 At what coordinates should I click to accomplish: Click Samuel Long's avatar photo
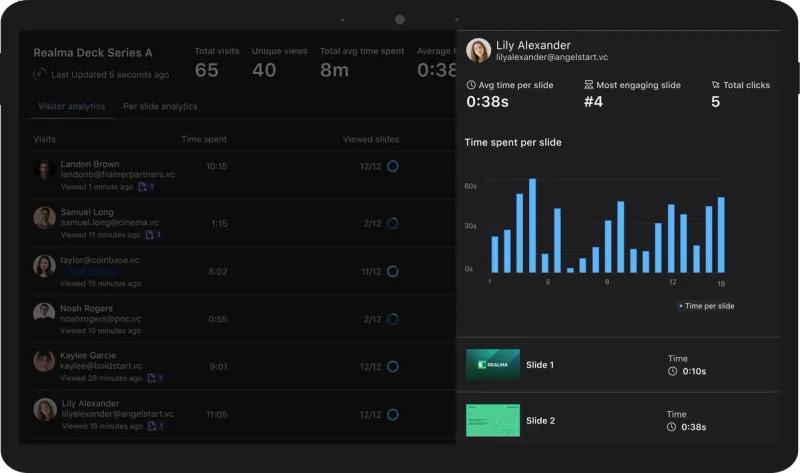tap(44, 217)
